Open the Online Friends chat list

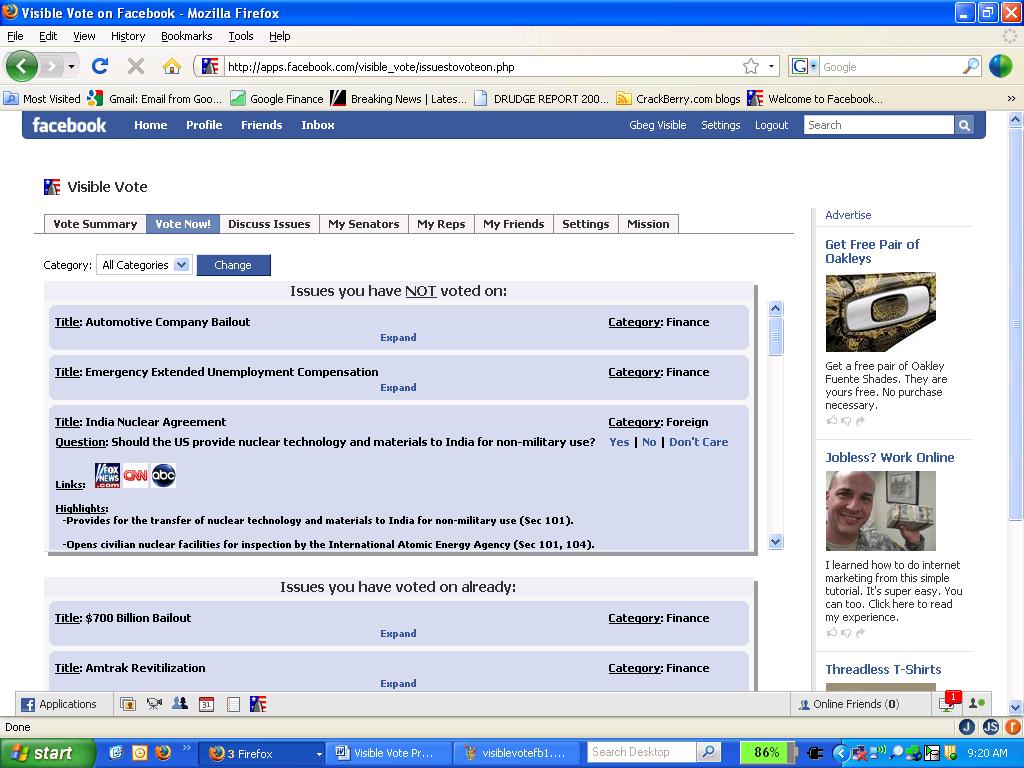coord(856,704)
